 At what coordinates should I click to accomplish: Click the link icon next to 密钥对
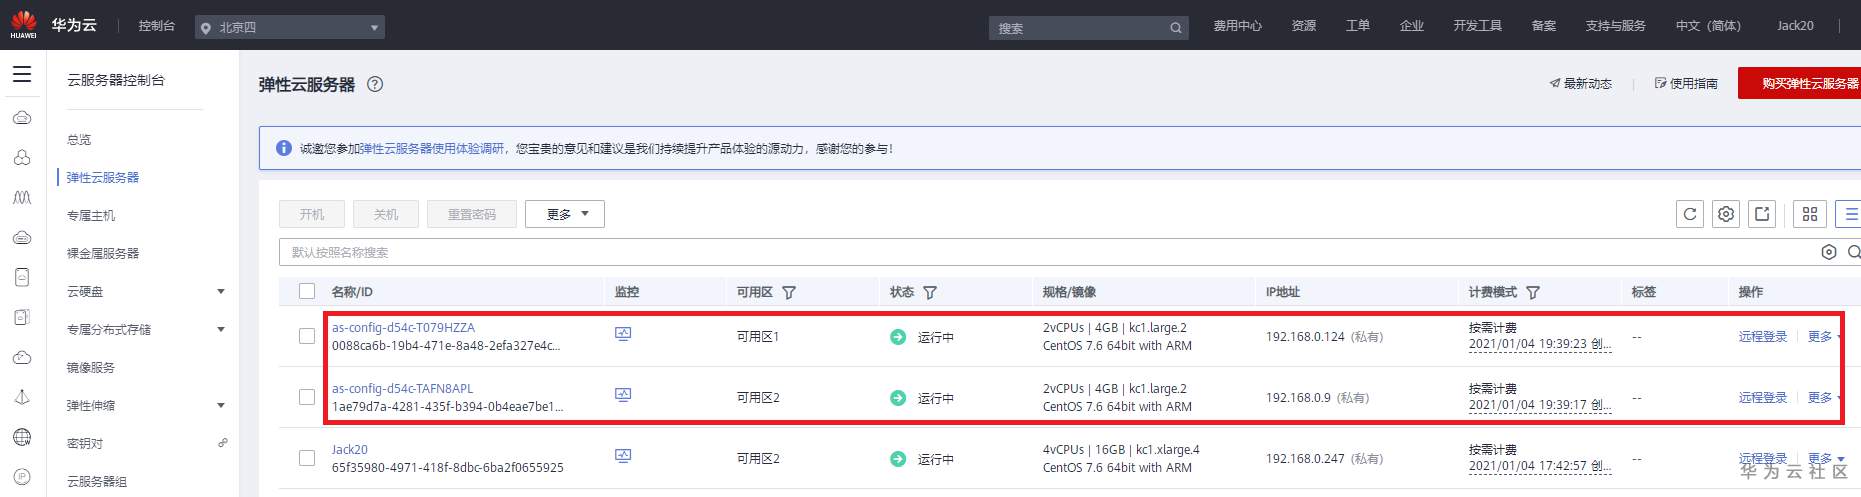222,442
